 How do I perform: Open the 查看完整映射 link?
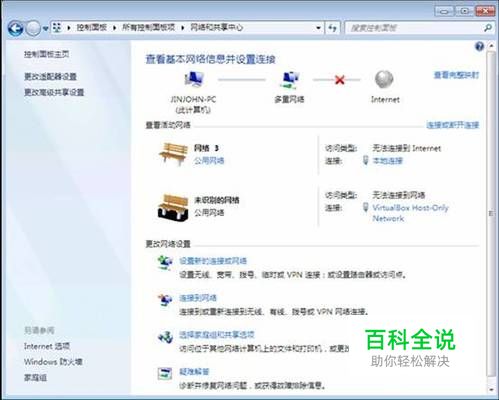coord(456,75)
